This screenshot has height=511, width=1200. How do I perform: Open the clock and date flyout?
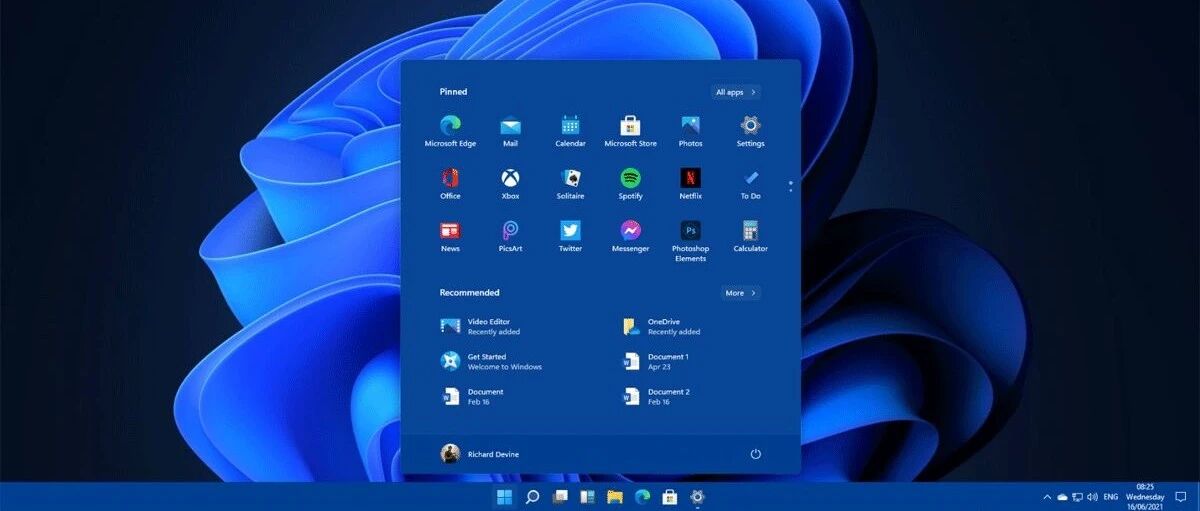pos(1145,497)
